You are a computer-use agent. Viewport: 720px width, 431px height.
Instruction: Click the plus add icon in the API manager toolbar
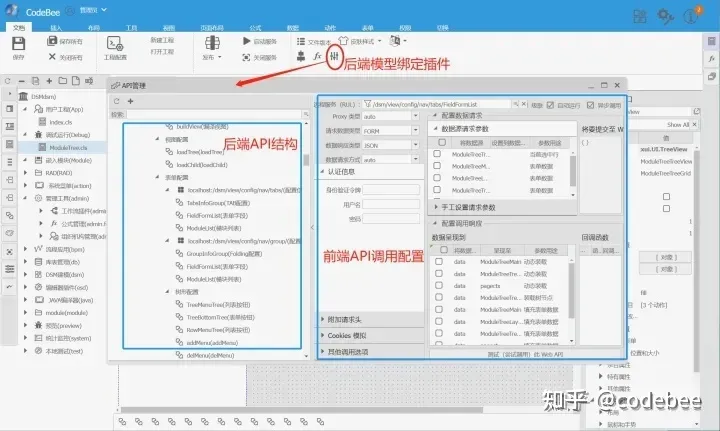(x=130, y=101)
